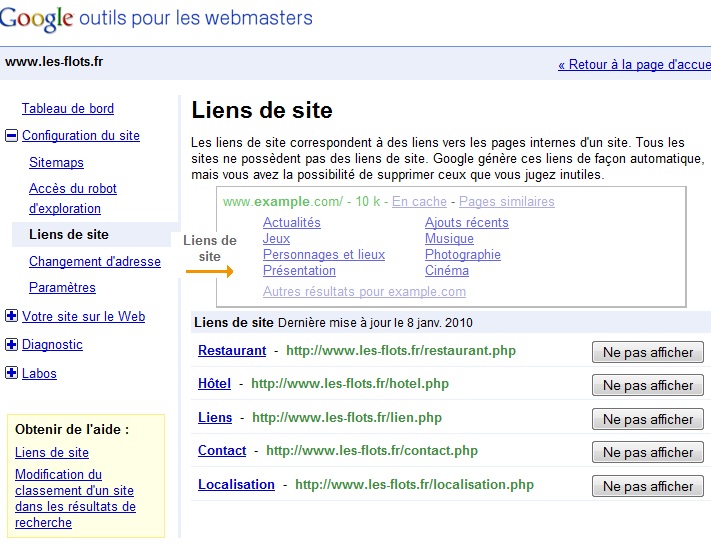The height and width of the screenshot is (547, 711).
Task: Click the restaurant.php URL text
Action: 401,351
